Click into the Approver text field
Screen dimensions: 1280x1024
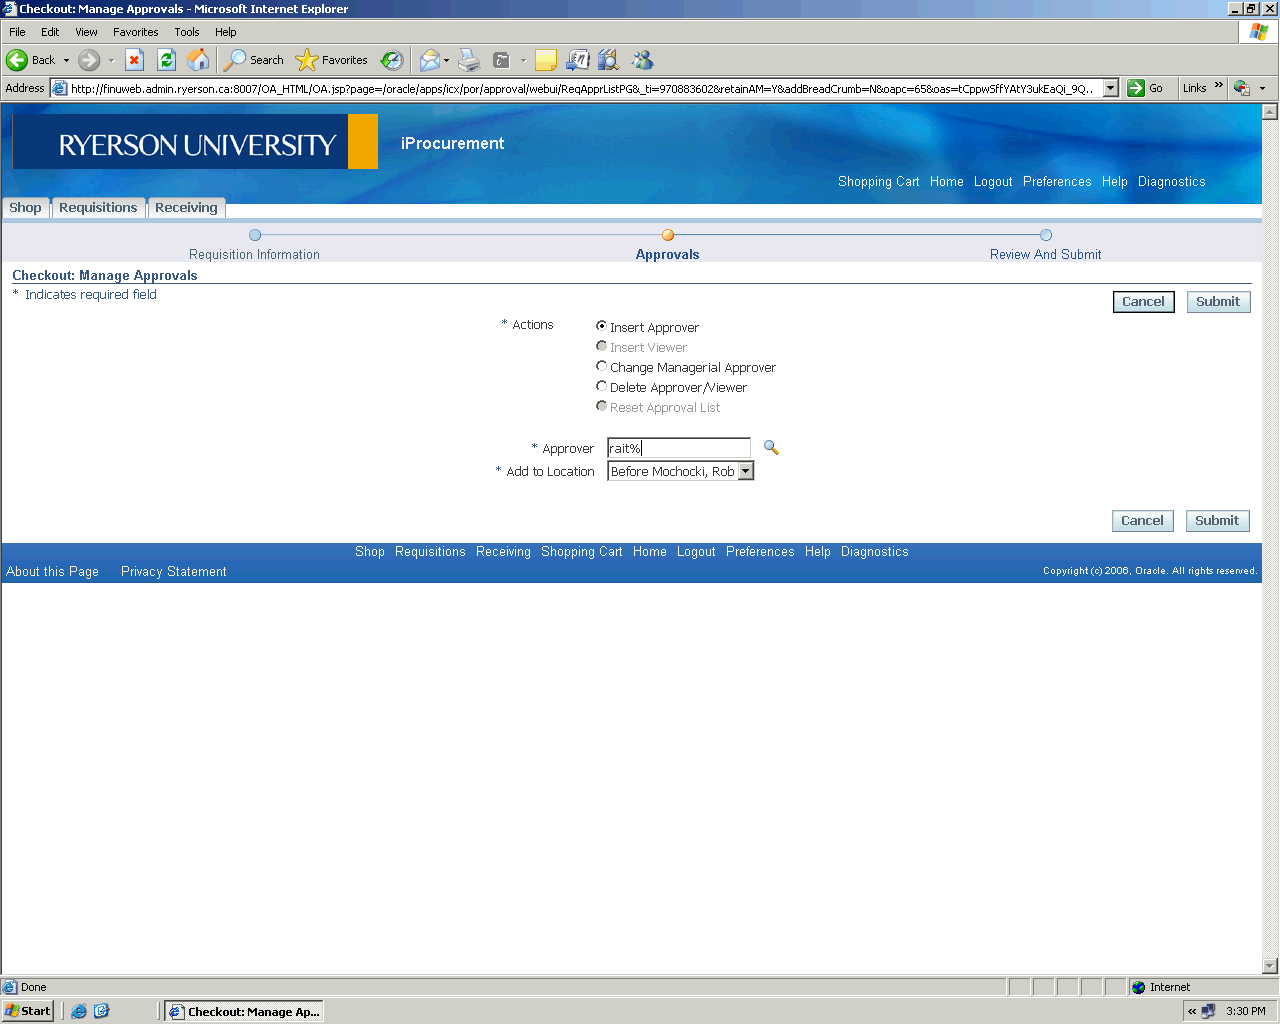[x=678, y=448]
